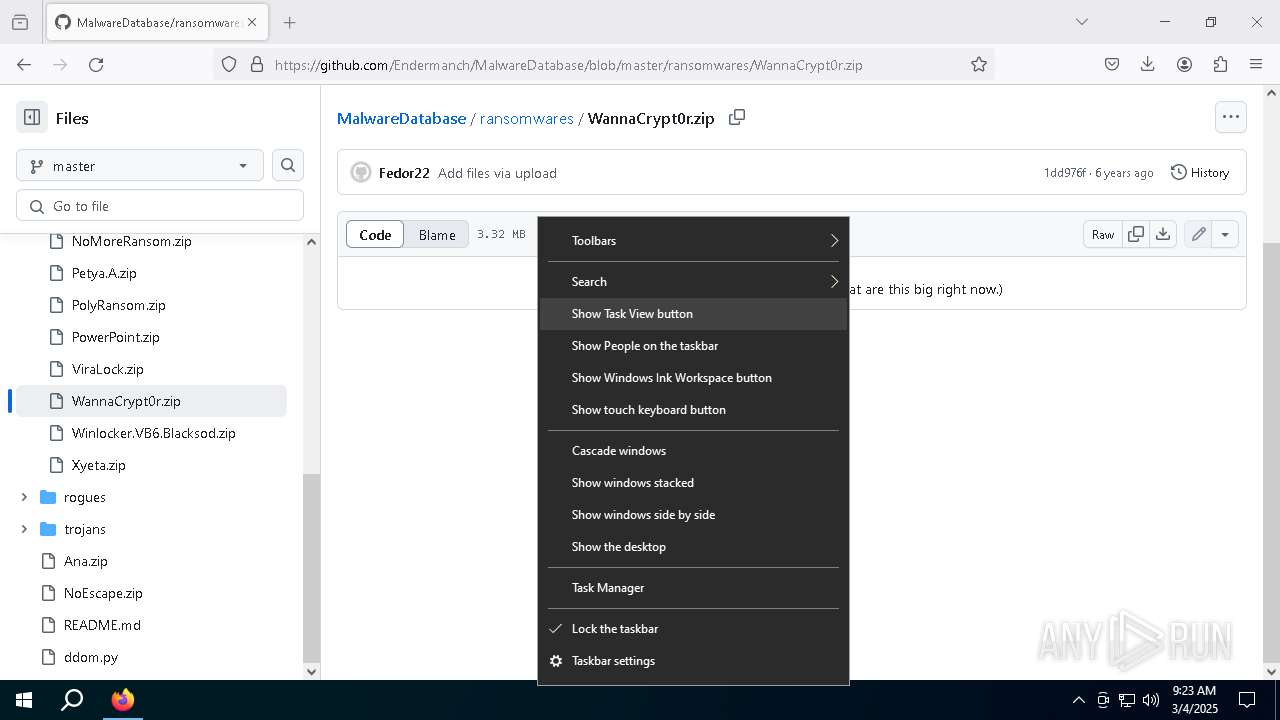Choose Show windows side by side
Image resolution: width=1280 pixels, height=720 pixels.
[693, 515]
